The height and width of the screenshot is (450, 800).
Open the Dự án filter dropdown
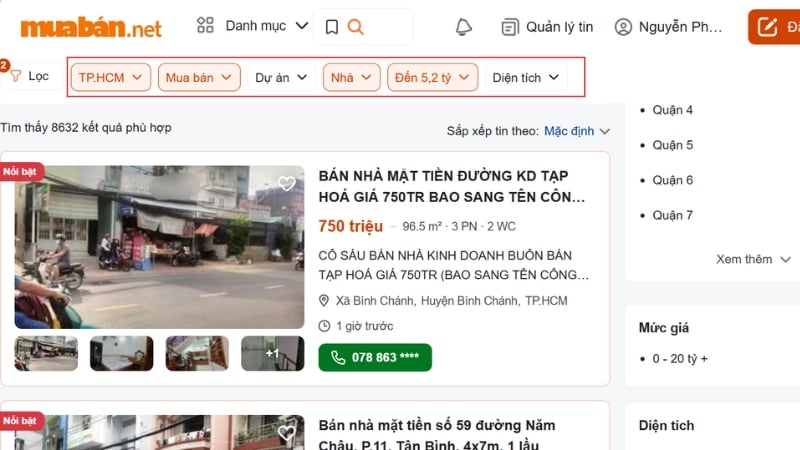[281, 78]
